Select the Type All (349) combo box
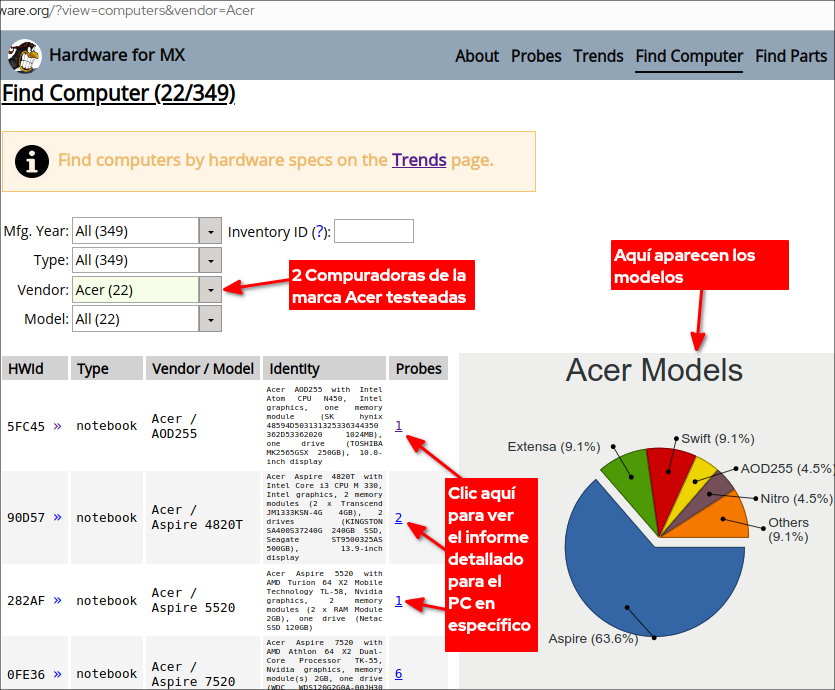 [147, 260]
